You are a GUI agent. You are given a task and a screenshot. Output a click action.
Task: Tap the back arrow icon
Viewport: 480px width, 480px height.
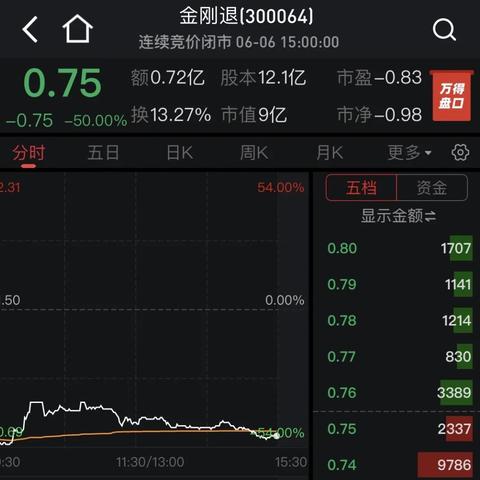point(30,29)
